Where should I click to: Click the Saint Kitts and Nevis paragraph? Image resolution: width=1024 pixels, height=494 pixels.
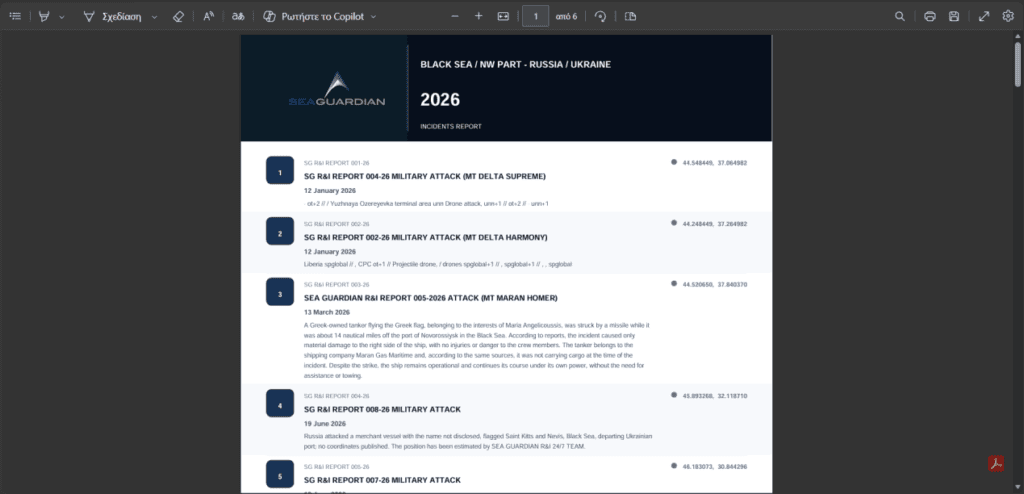(x=478, y=441)
